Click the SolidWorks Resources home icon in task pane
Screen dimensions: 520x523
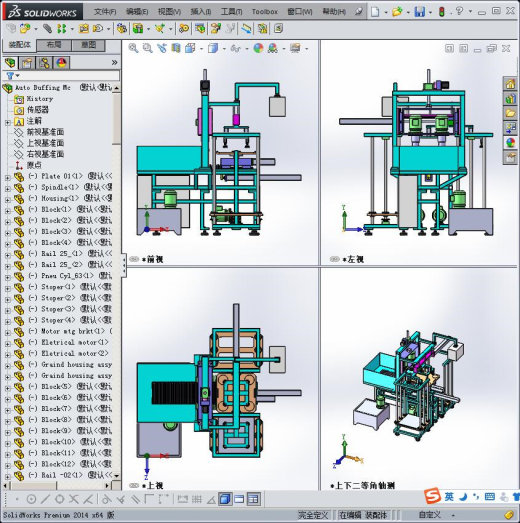pyautogui.click(x=510, y=84)
